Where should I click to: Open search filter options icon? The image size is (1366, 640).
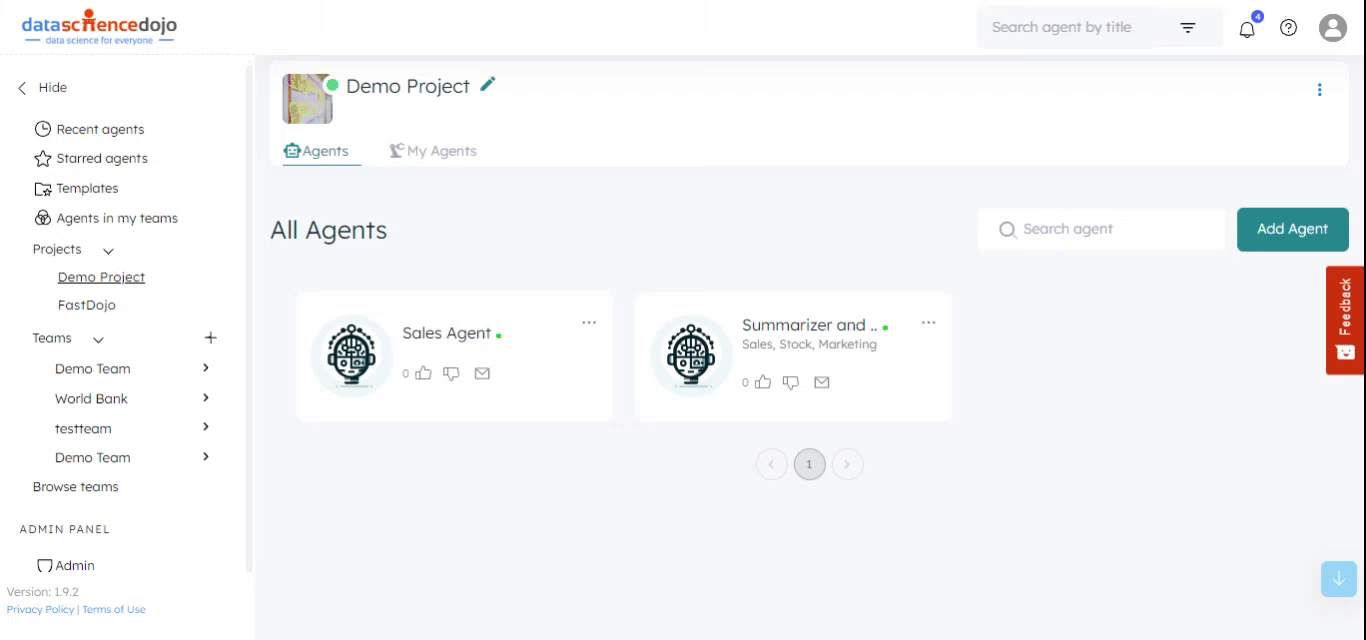point(1188,28)
